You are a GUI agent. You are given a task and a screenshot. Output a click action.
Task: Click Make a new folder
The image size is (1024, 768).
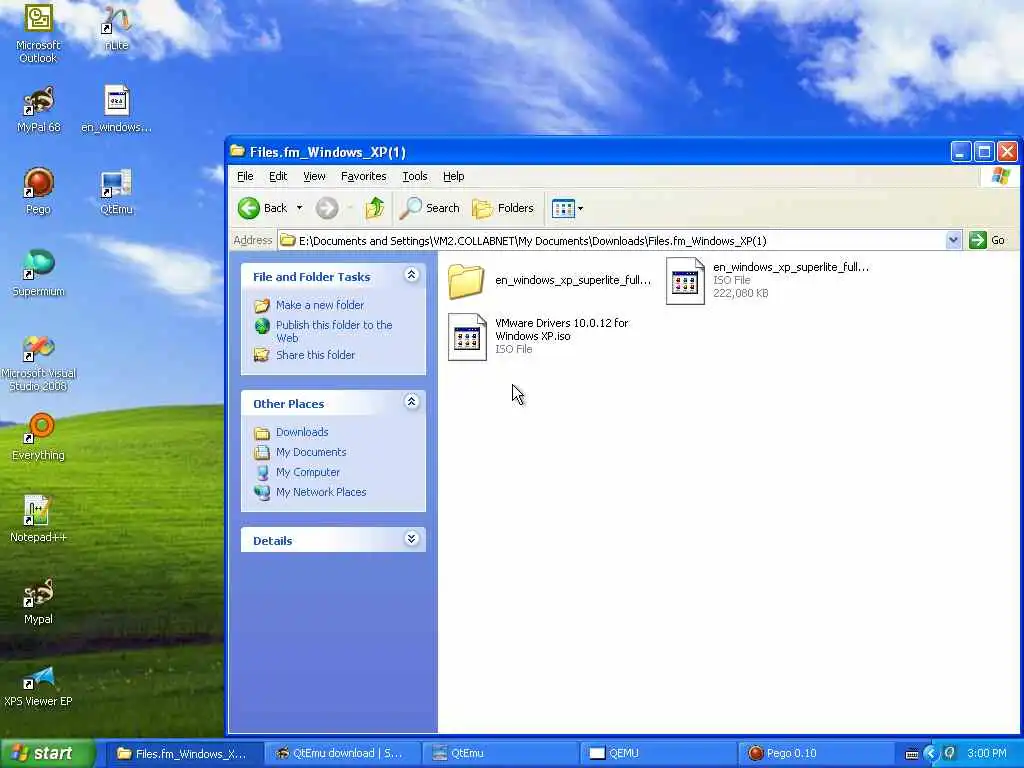point(320,305)
